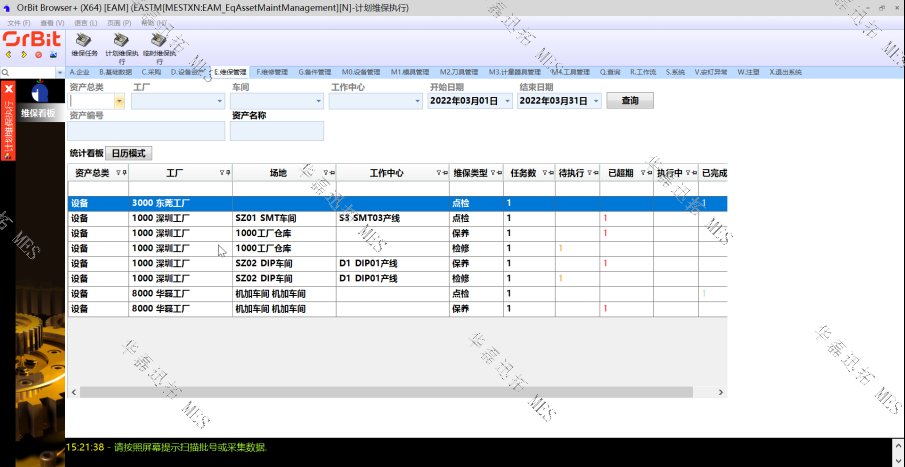Switch to the A.企业 tab
This screenshot has height=467, width=905.
point(80,72)
